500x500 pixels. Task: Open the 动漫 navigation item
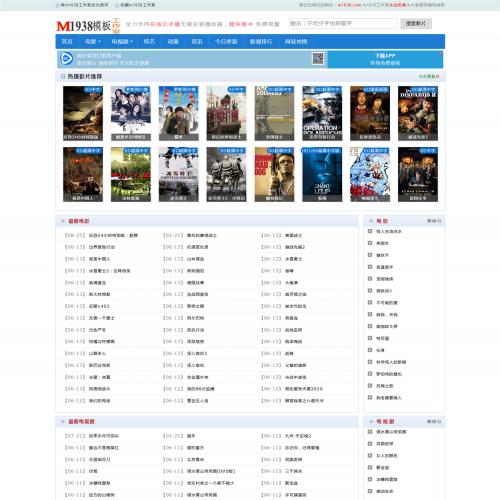(173, 42)
